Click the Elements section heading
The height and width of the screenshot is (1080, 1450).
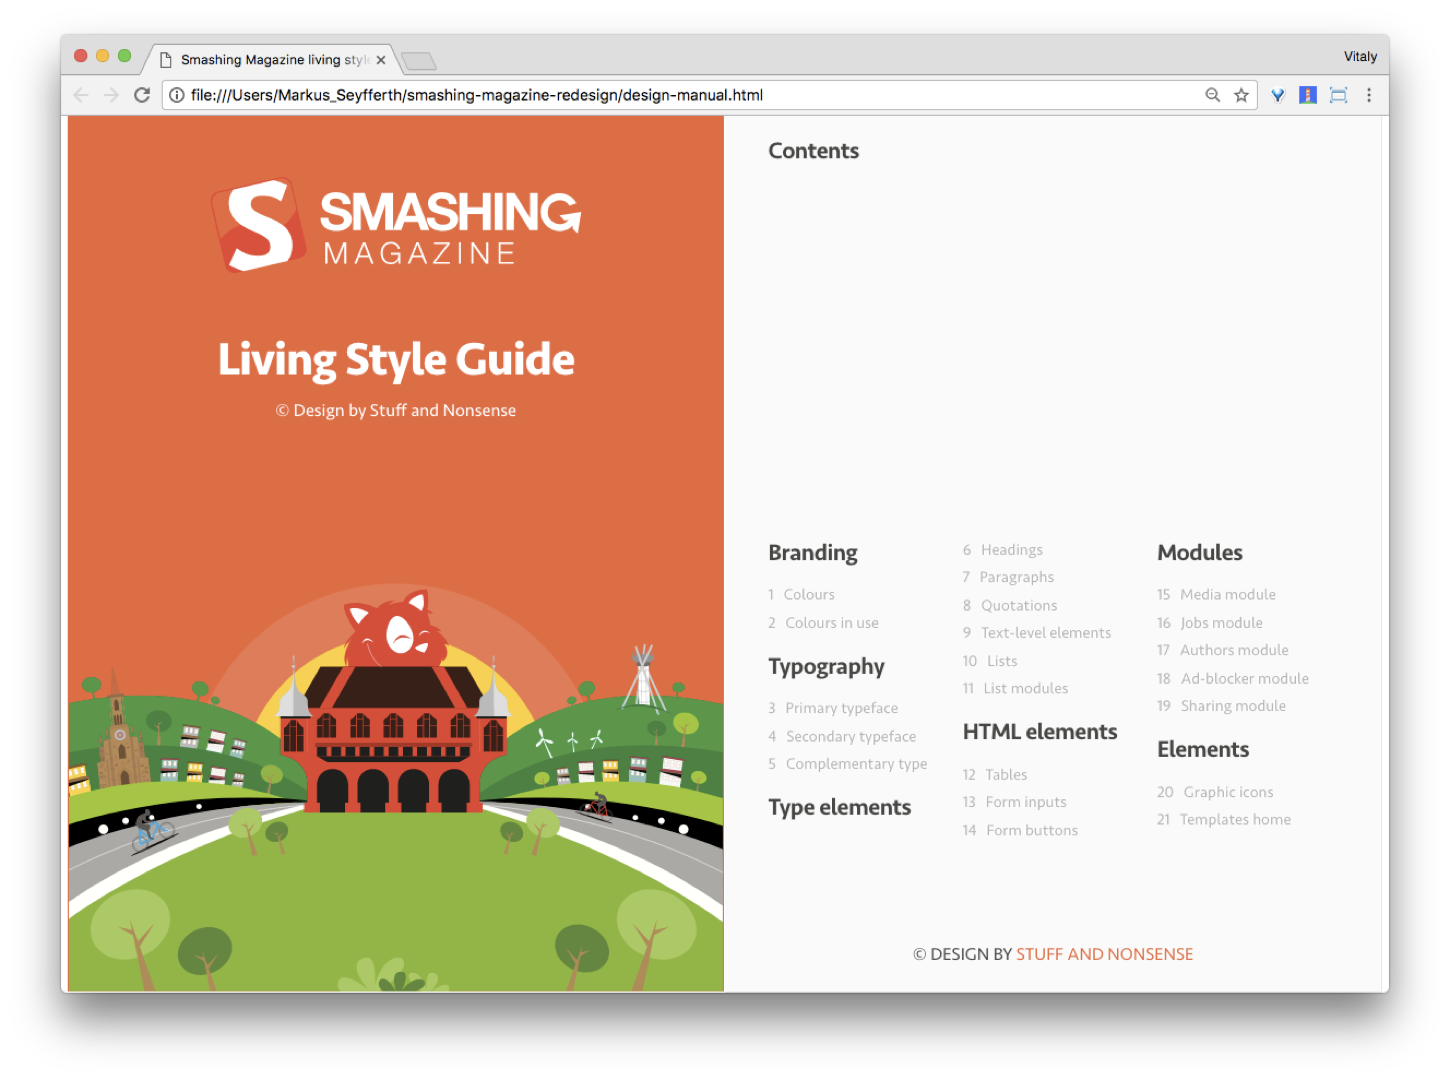[x=1203, y=750]
